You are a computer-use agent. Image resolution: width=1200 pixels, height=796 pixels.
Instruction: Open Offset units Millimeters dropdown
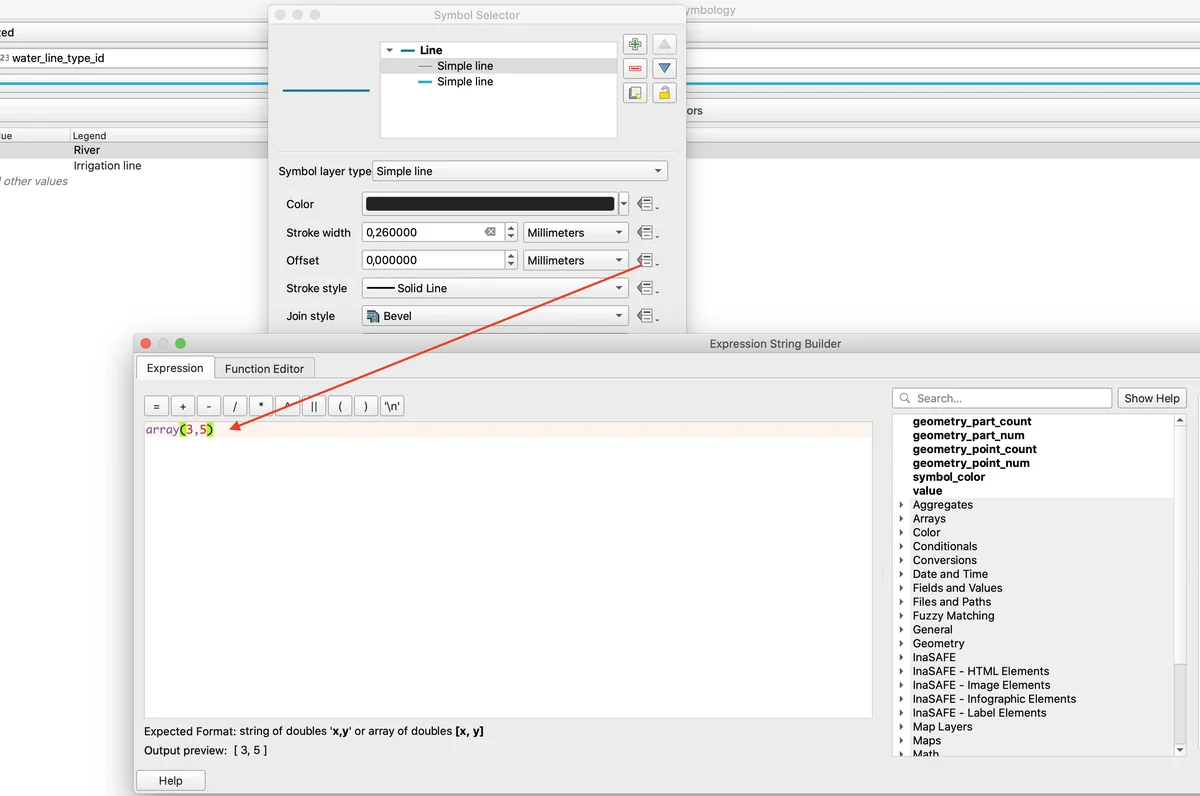(575, 260)
